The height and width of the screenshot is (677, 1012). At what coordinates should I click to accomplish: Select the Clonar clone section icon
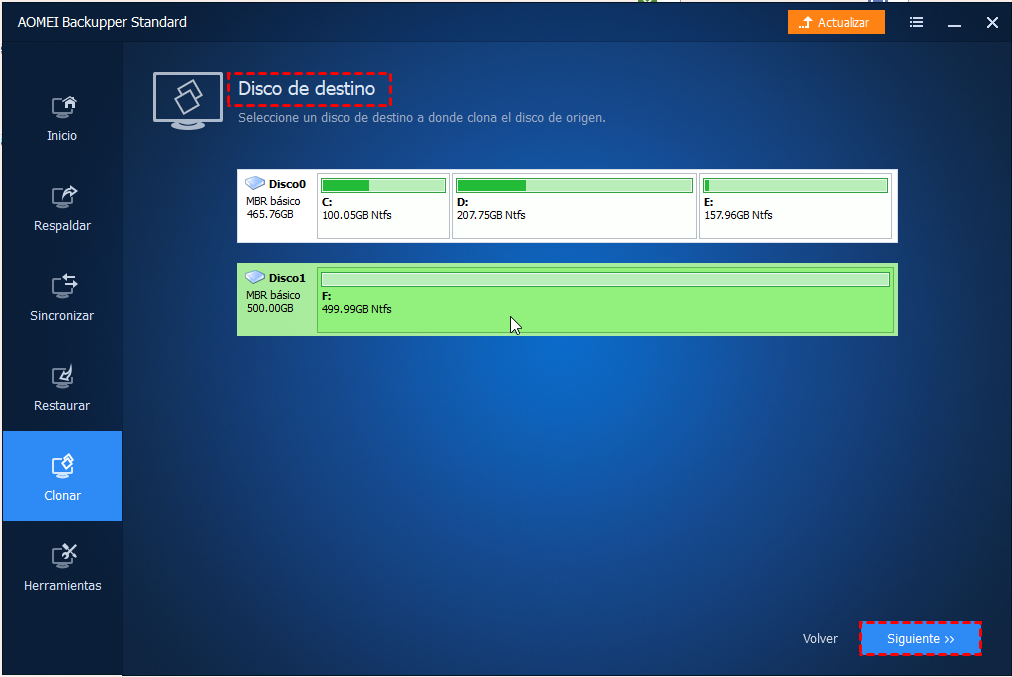click(63, 465)
